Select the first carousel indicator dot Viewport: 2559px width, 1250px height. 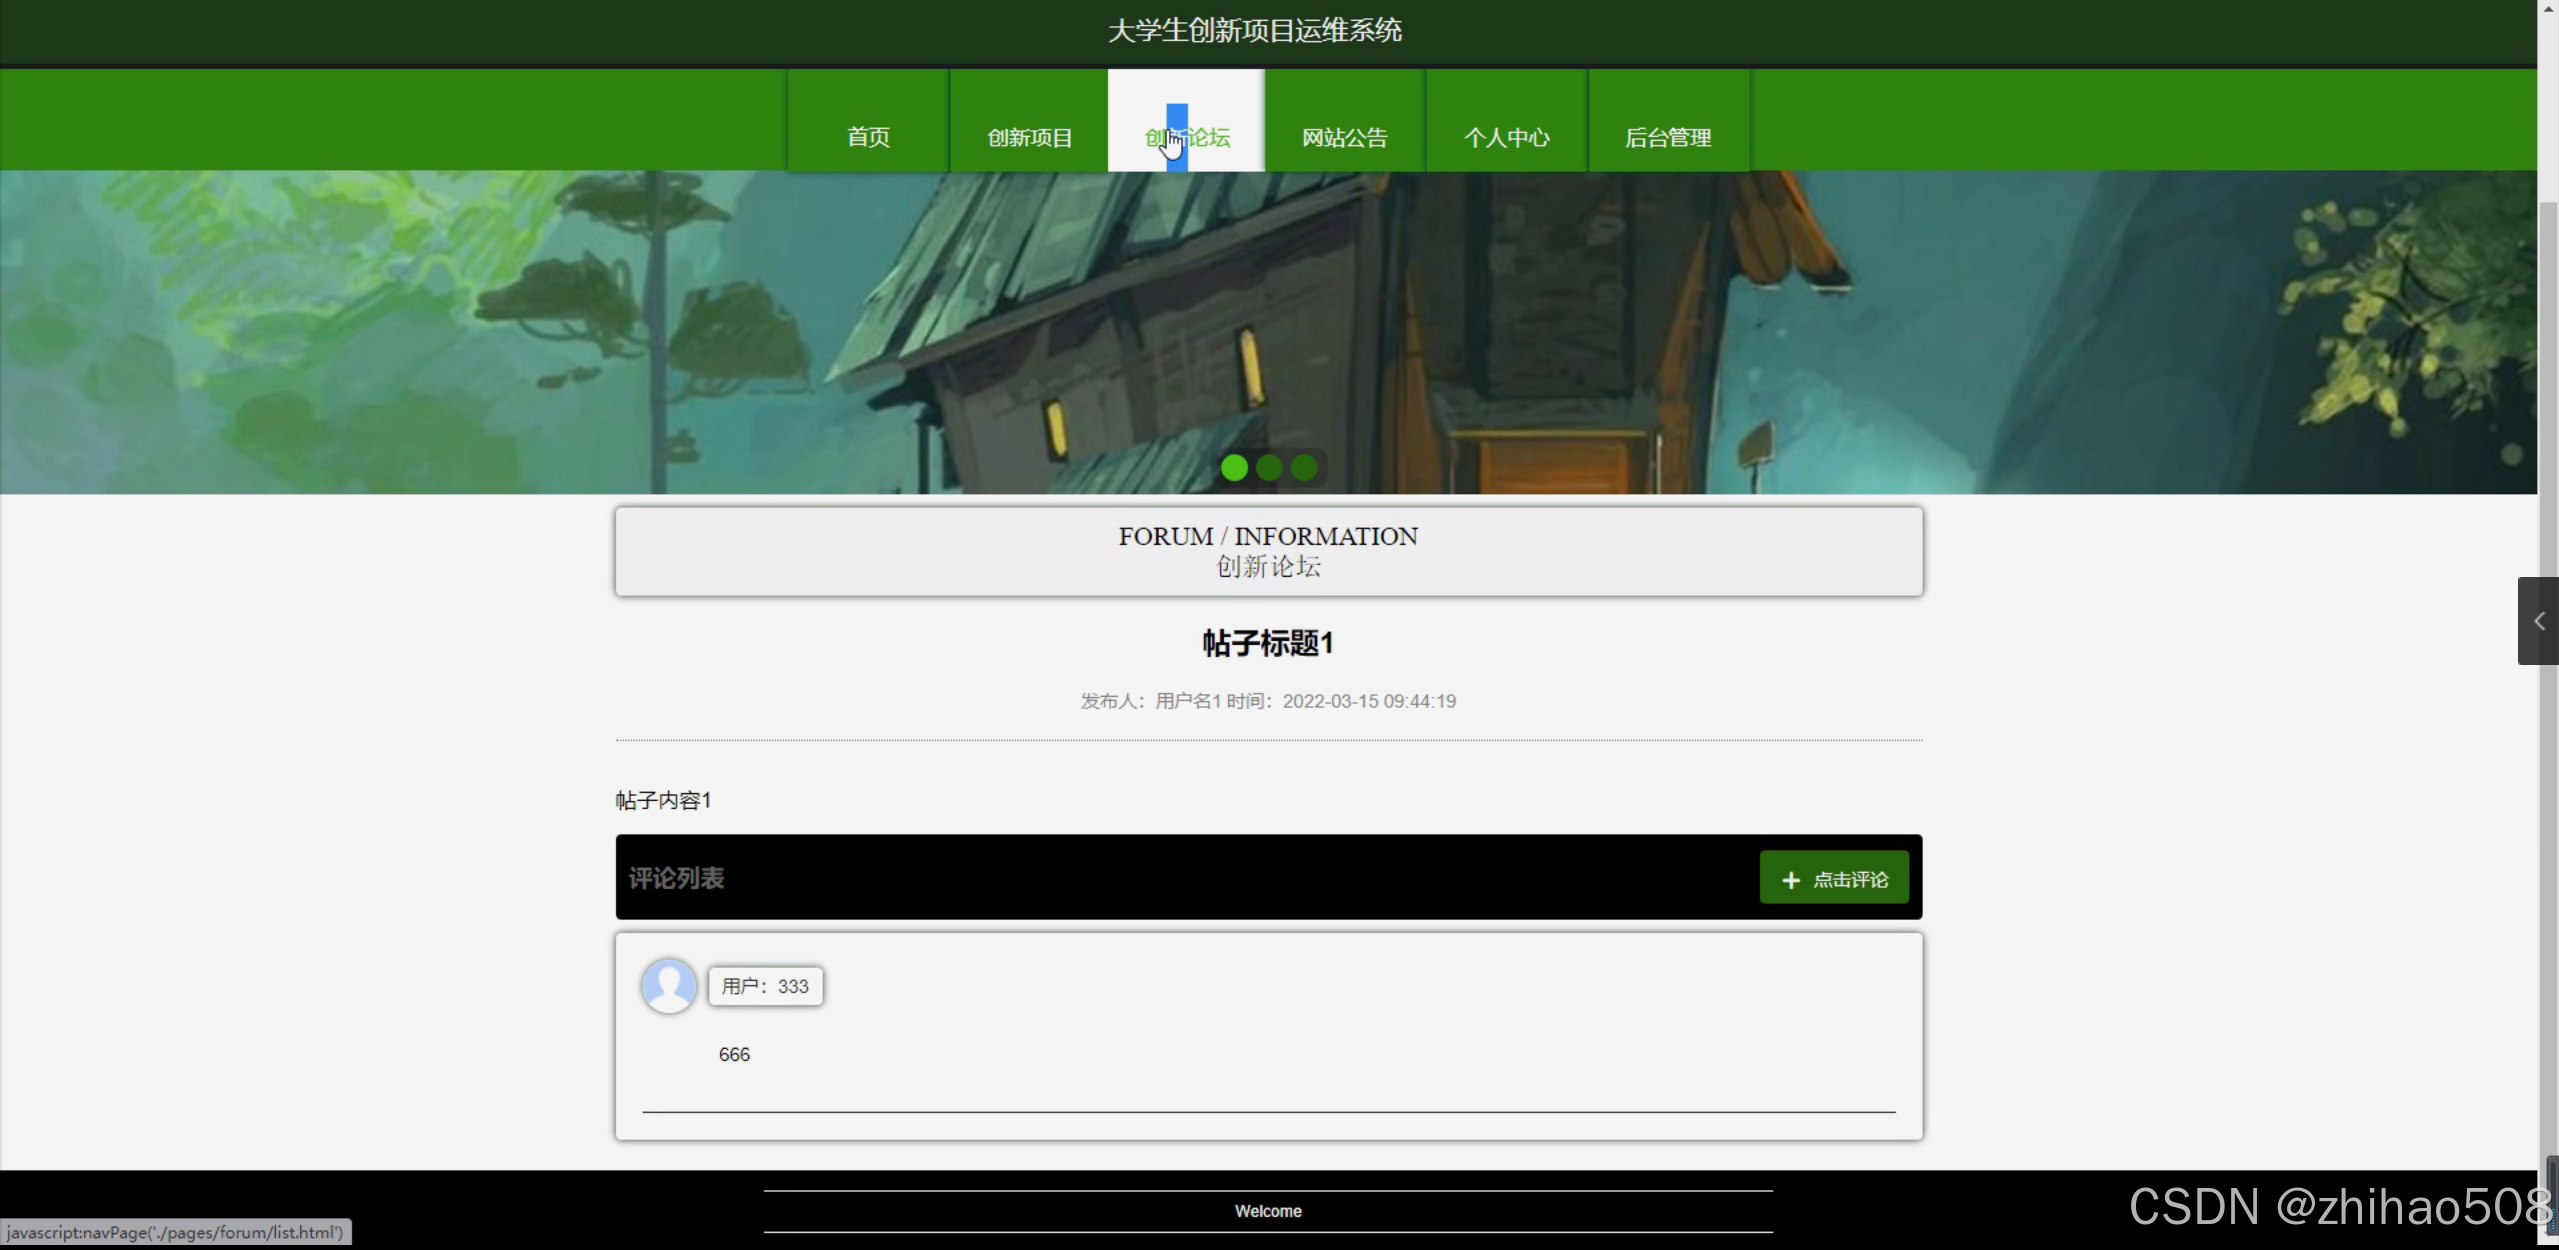1234,468
